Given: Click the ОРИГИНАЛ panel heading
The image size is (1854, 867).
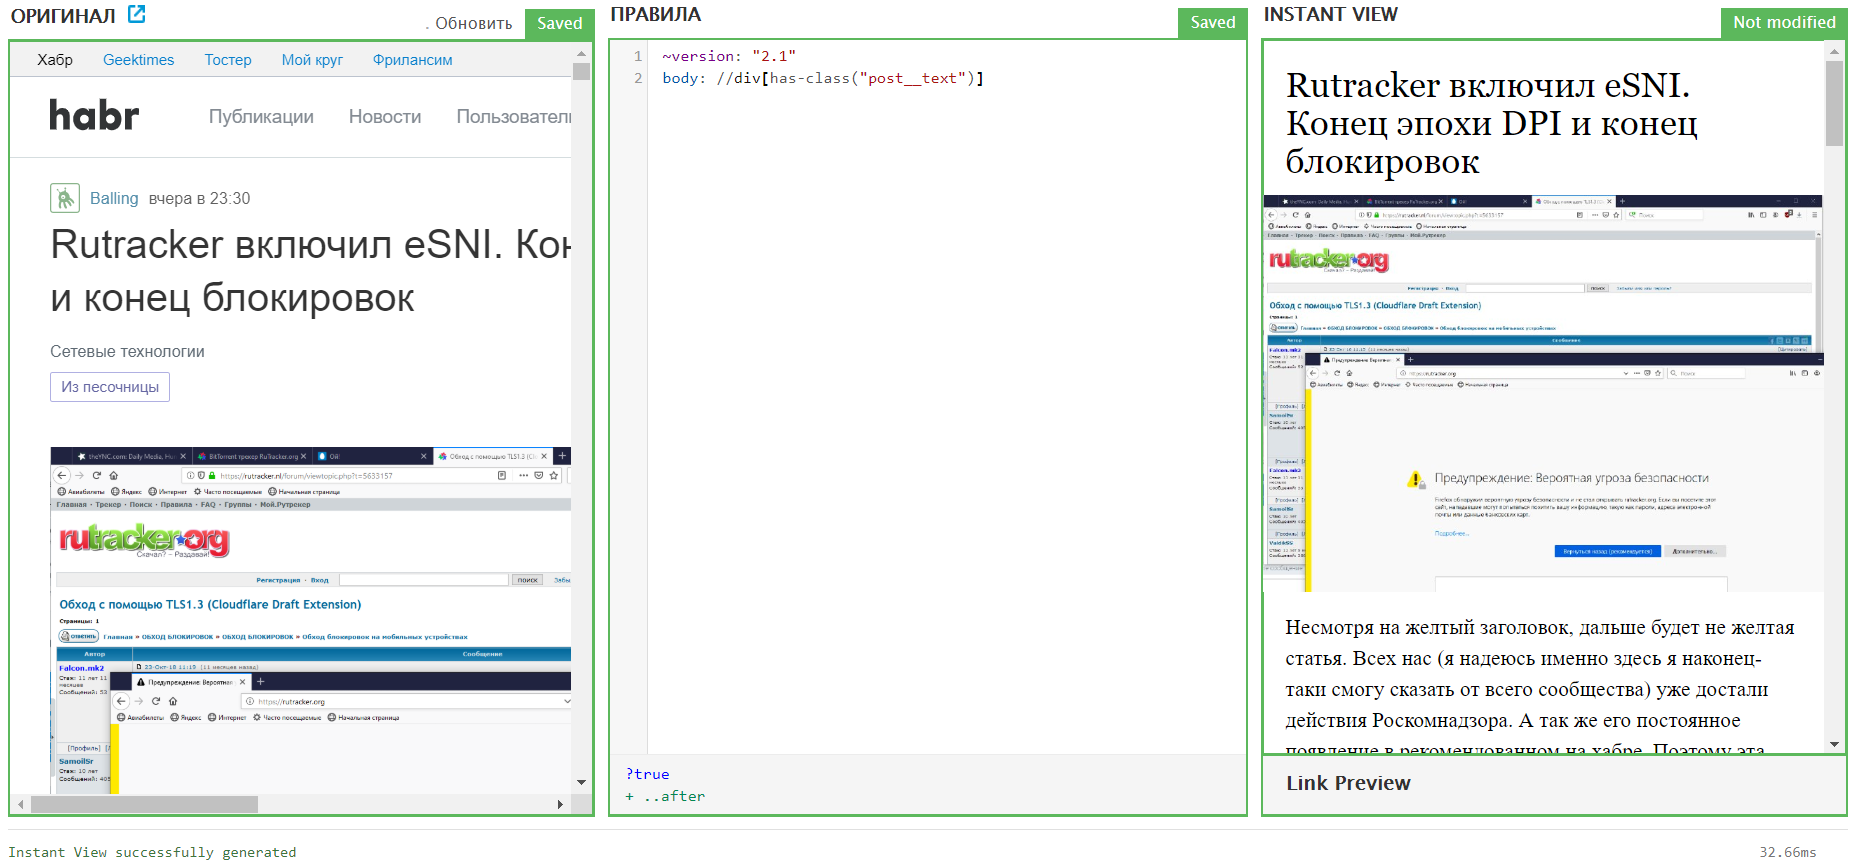Looking at the screenshot, I should (63, 15).
